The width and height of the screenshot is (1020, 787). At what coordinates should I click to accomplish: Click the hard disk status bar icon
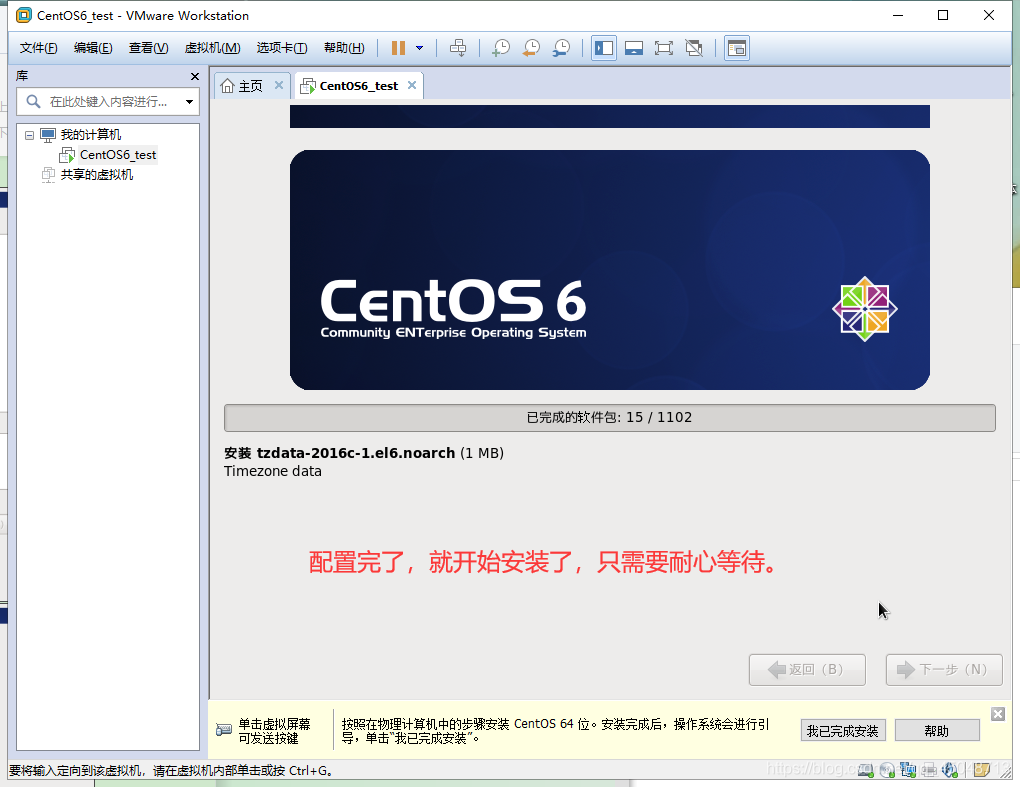(x=866, y=771)
